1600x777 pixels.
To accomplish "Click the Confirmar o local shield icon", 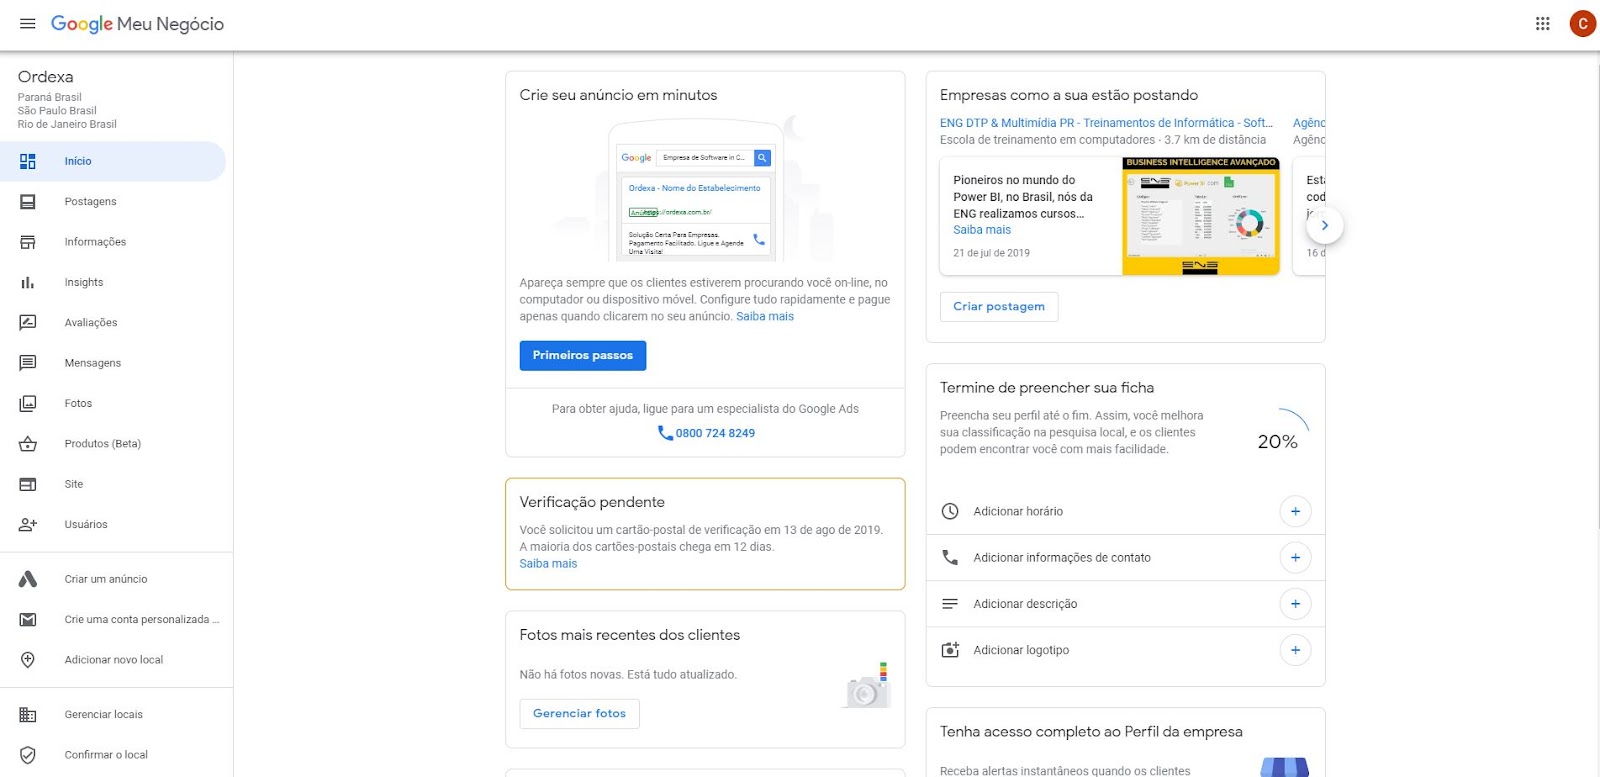I will tap(28, 755).
